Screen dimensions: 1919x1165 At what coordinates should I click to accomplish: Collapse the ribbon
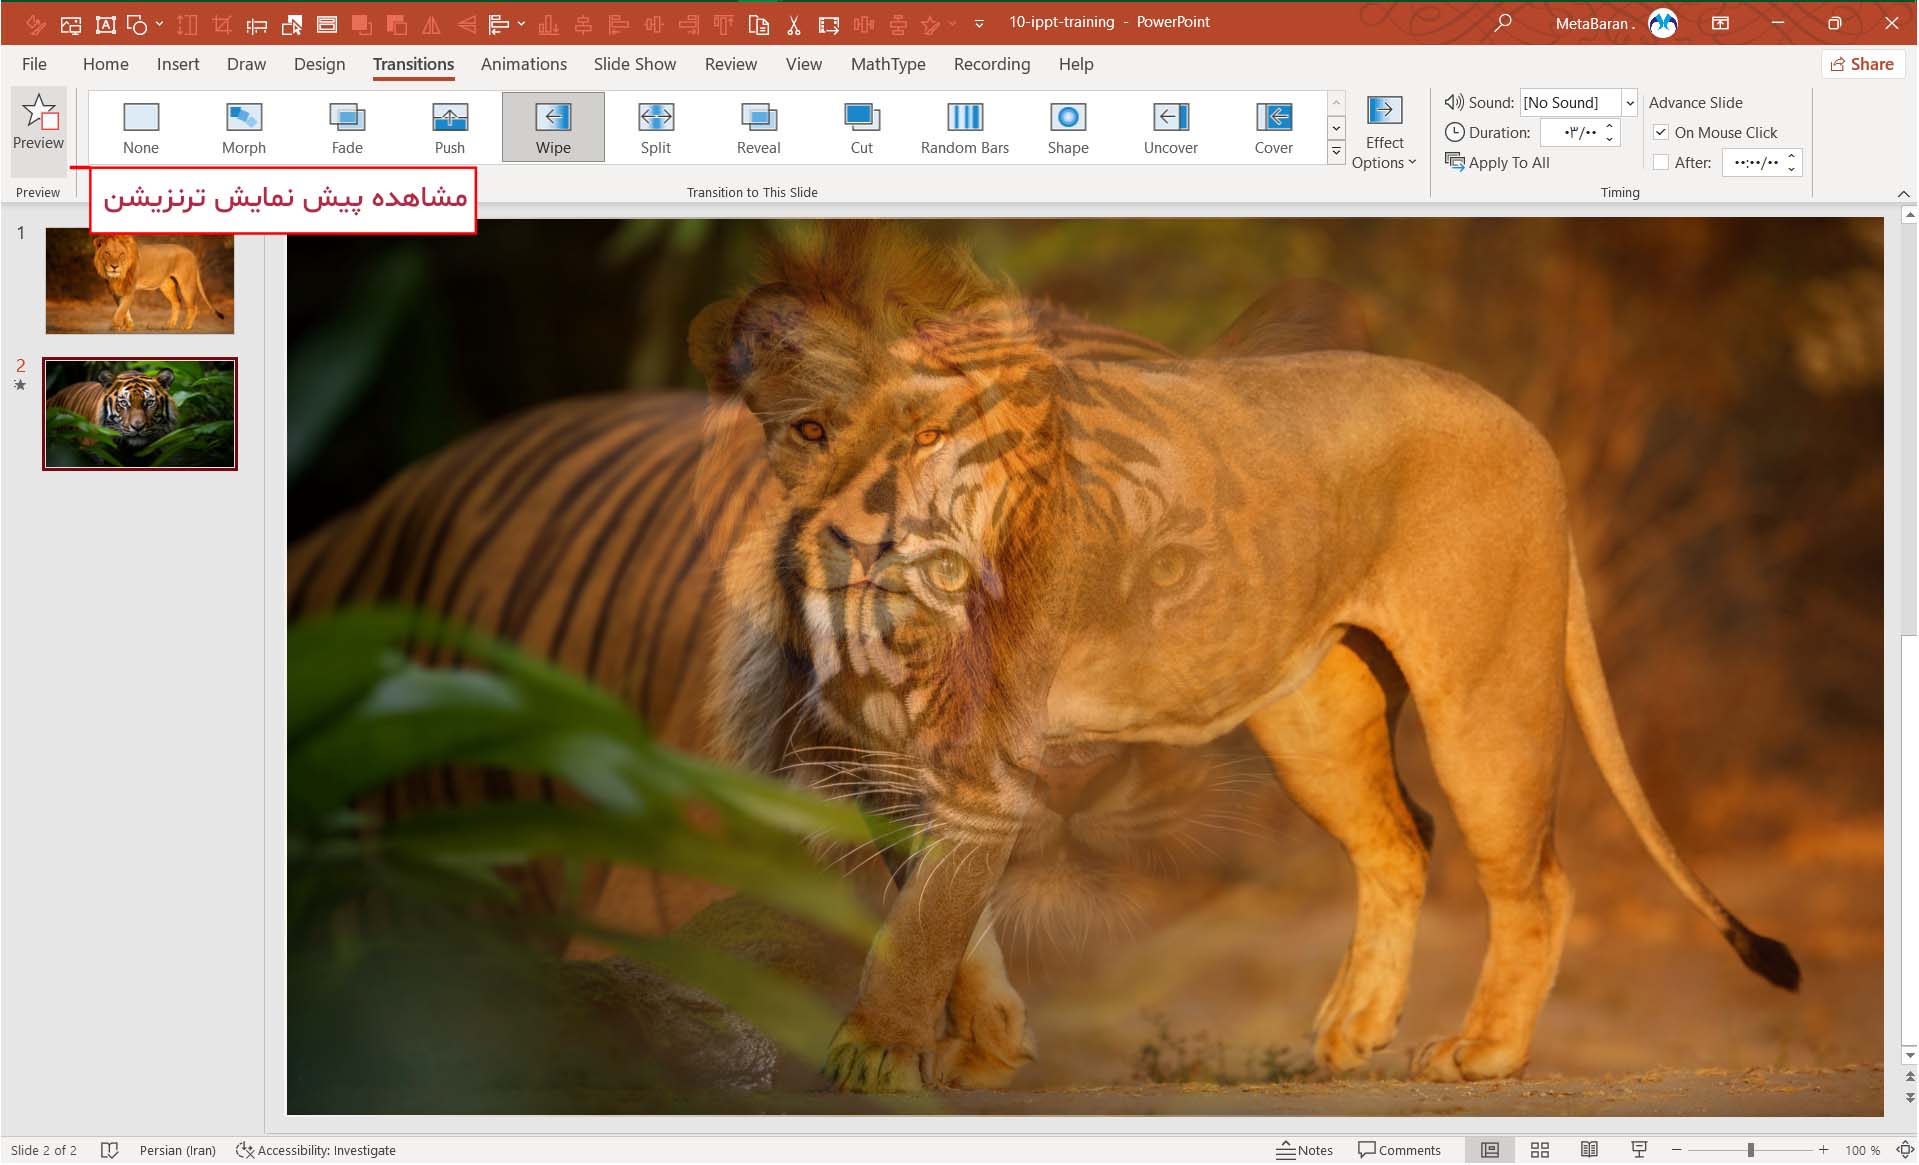[1903, 193]
